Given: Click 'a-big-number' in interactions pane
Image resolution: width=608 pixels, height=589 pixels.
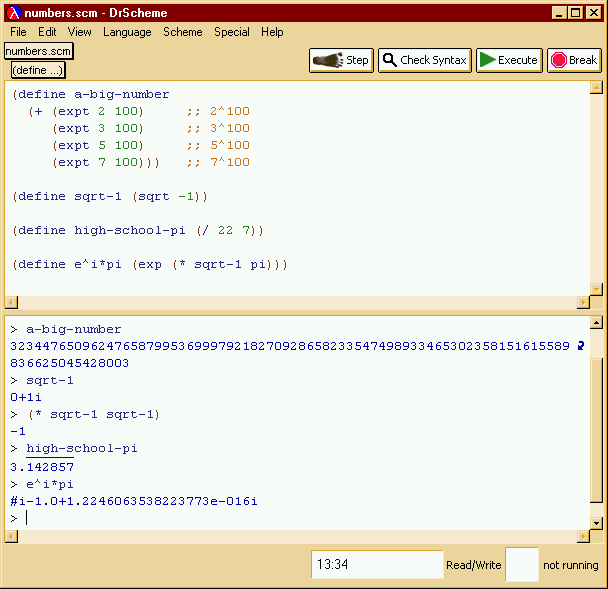Looking at the screenshot, I should [74, 329].
